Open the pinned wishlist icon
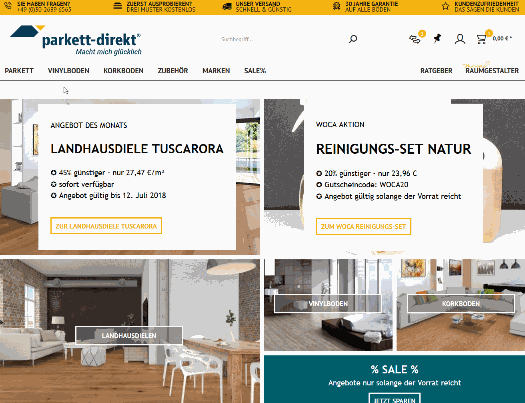525x403 pixels. 437,39
